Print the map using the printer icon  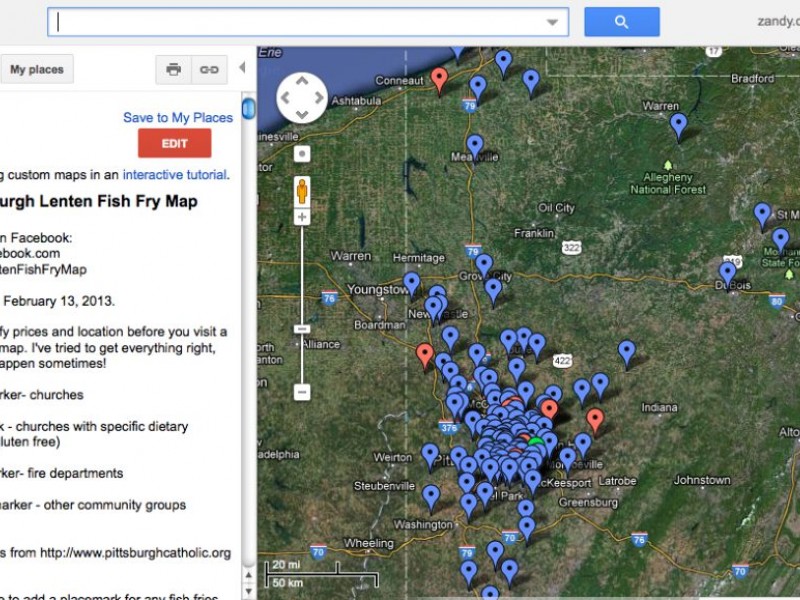tap(173, 69)
